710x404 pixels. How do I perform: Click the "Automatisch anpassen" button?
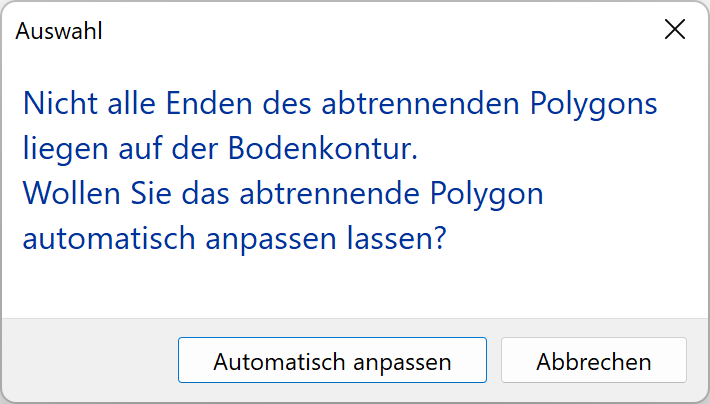(332, 361)
